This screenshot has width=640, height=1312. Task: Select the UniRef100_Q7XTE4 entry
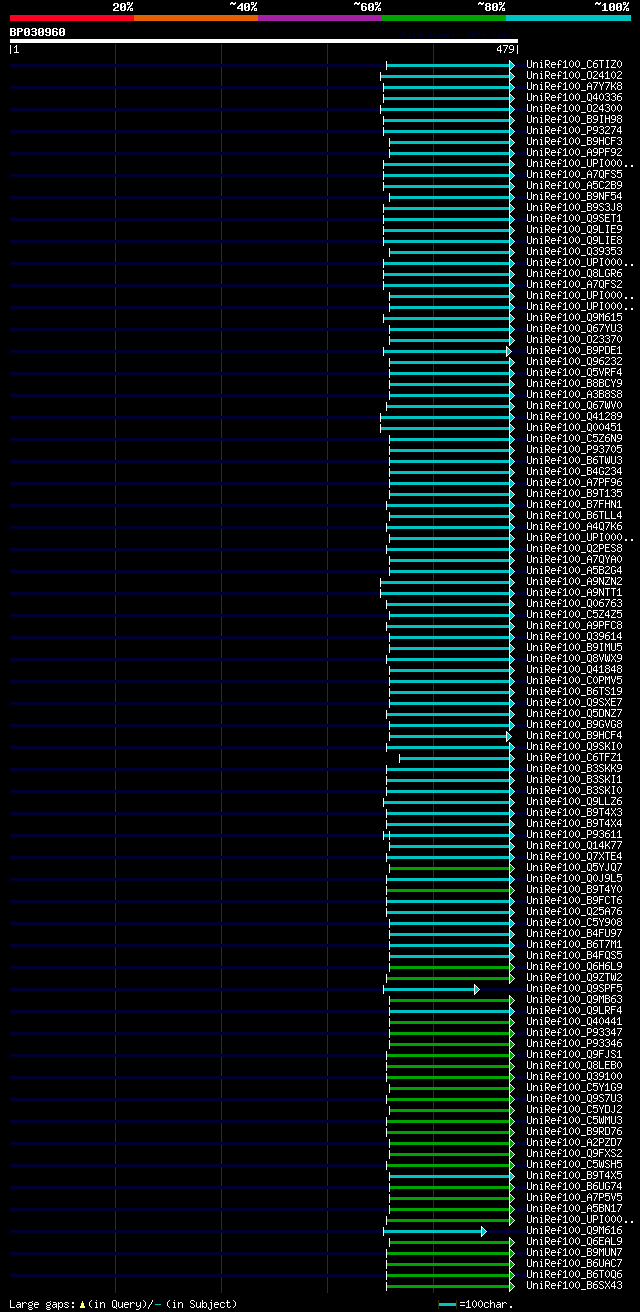click(x=574, y=857)
